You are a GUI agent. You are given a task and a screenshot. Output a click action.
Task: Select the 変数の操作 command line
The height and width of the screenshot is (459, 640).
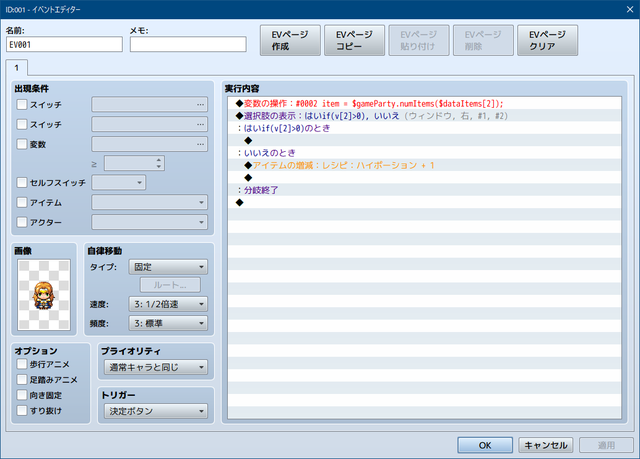coord(424,104)
